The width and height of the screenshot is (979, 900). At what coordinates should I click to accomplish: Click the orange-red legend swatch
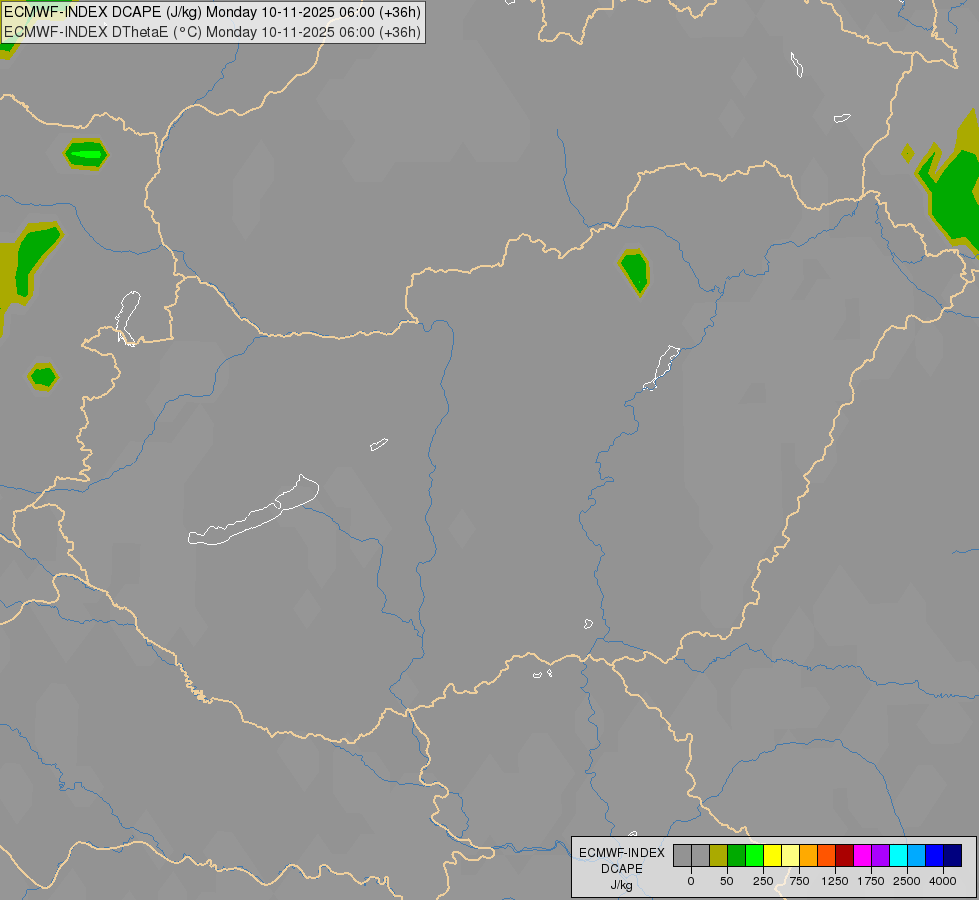(827, 856)
